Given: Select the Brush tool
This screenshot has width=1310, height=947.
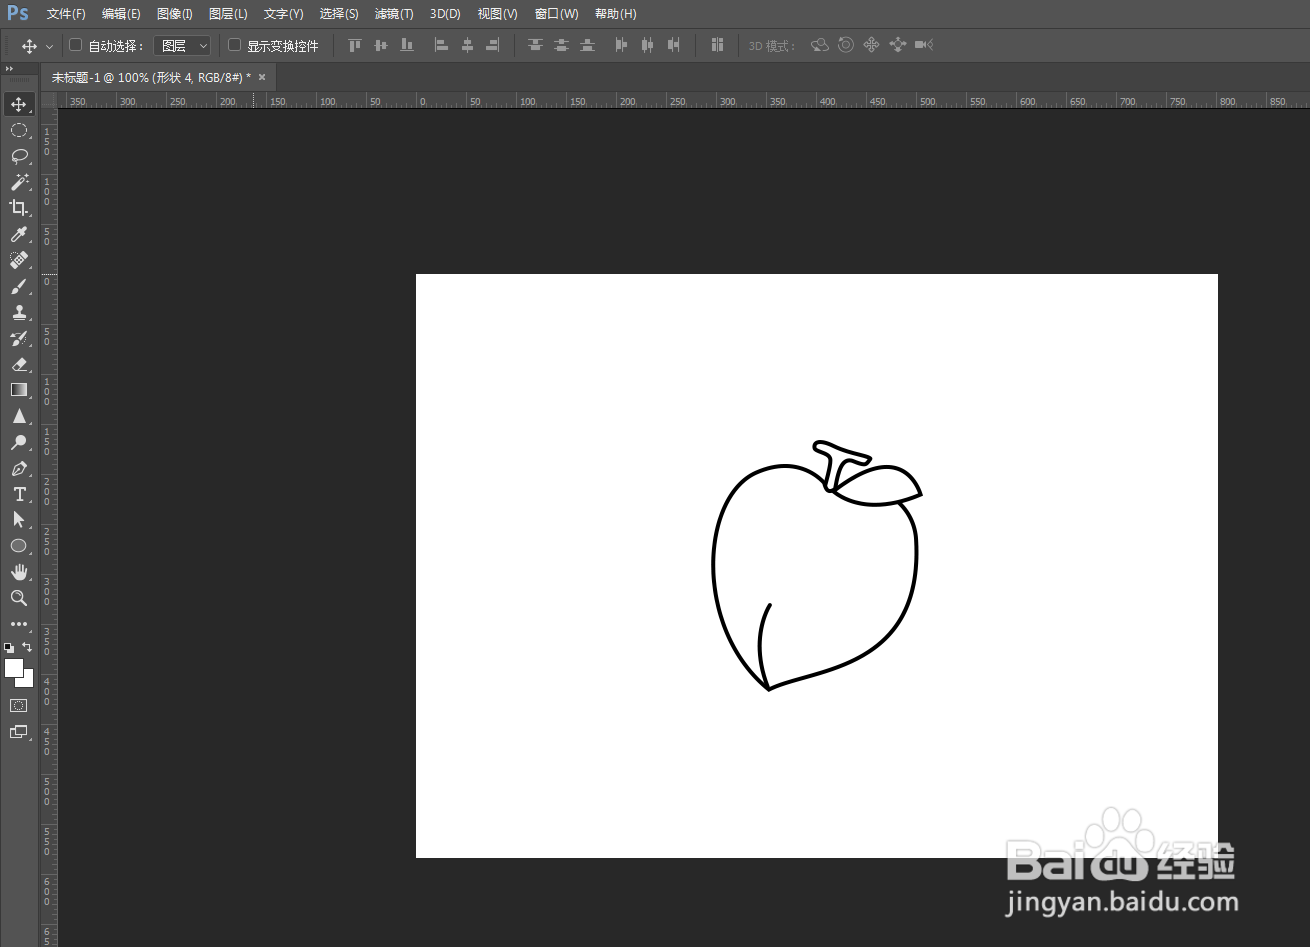Looking at the screenshot, I should (19, 286).
